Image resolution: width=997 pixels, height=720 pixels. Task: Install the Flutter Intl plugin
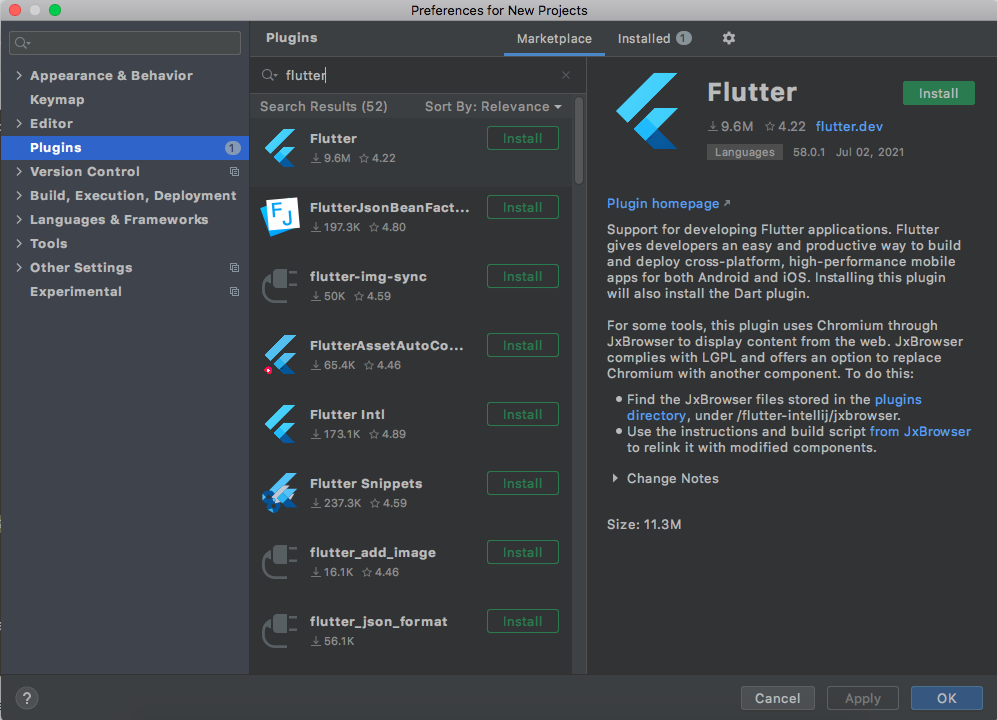point(523,415)
